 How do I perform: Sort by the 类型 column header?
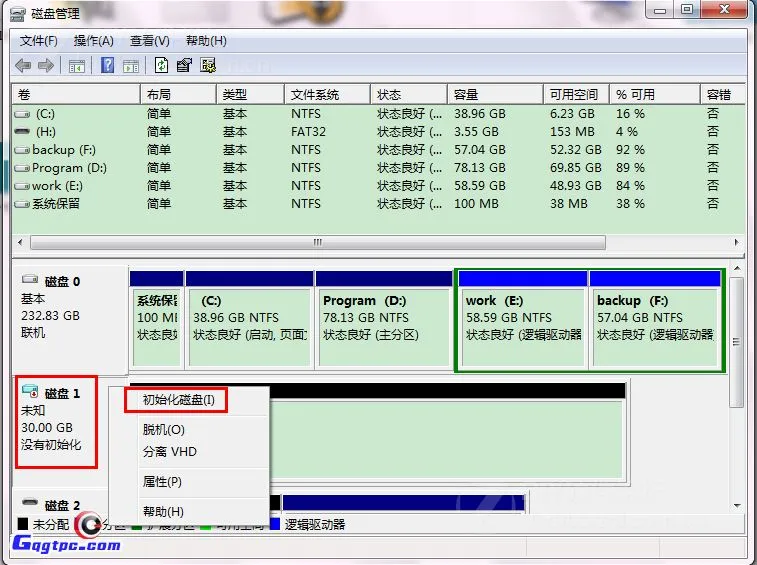coord(250,94)
